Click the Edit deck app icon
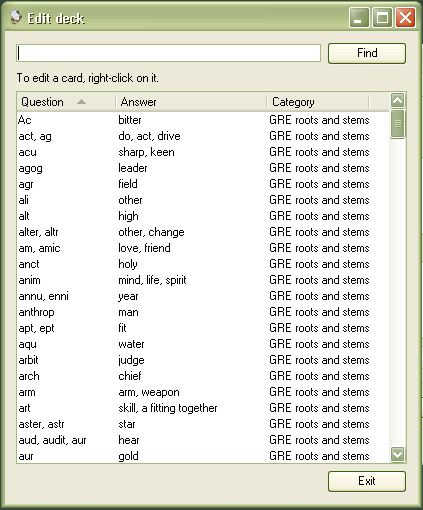 15,17
